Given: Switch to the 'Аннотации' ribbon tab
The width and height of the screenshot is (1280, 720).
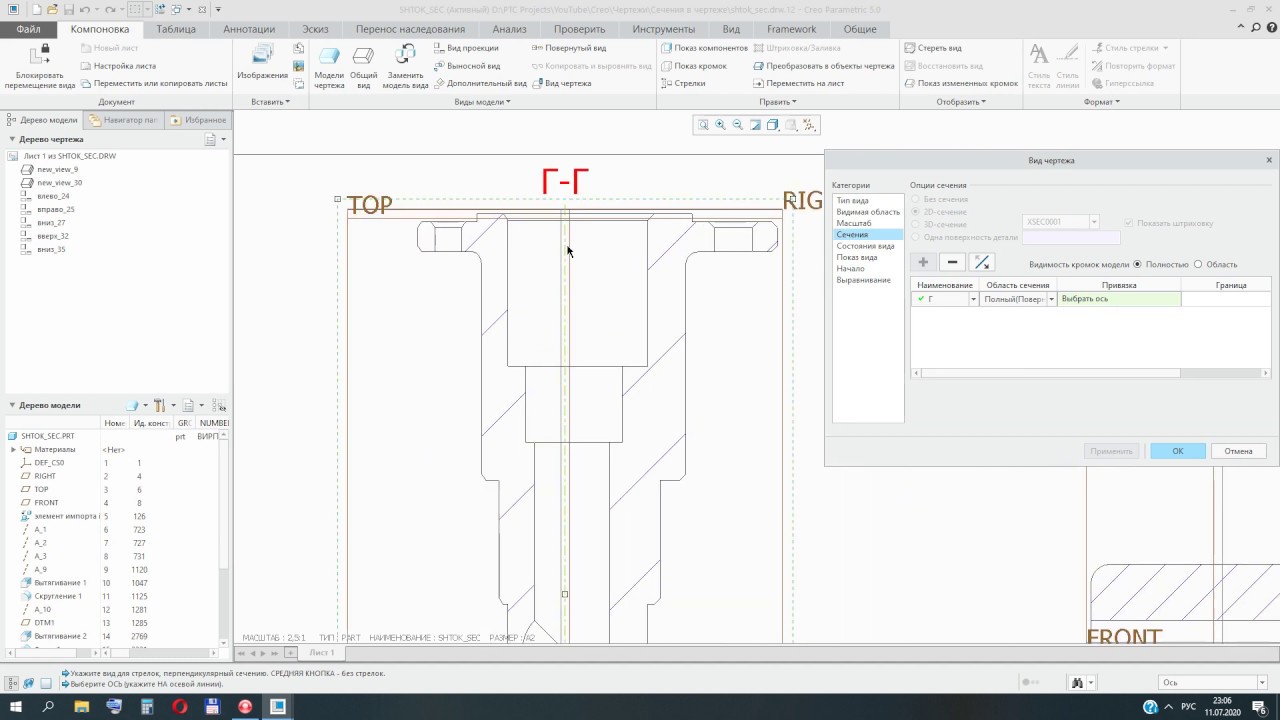Looking at the screenshot, I should pyautogui.click(x=249, y=29).
